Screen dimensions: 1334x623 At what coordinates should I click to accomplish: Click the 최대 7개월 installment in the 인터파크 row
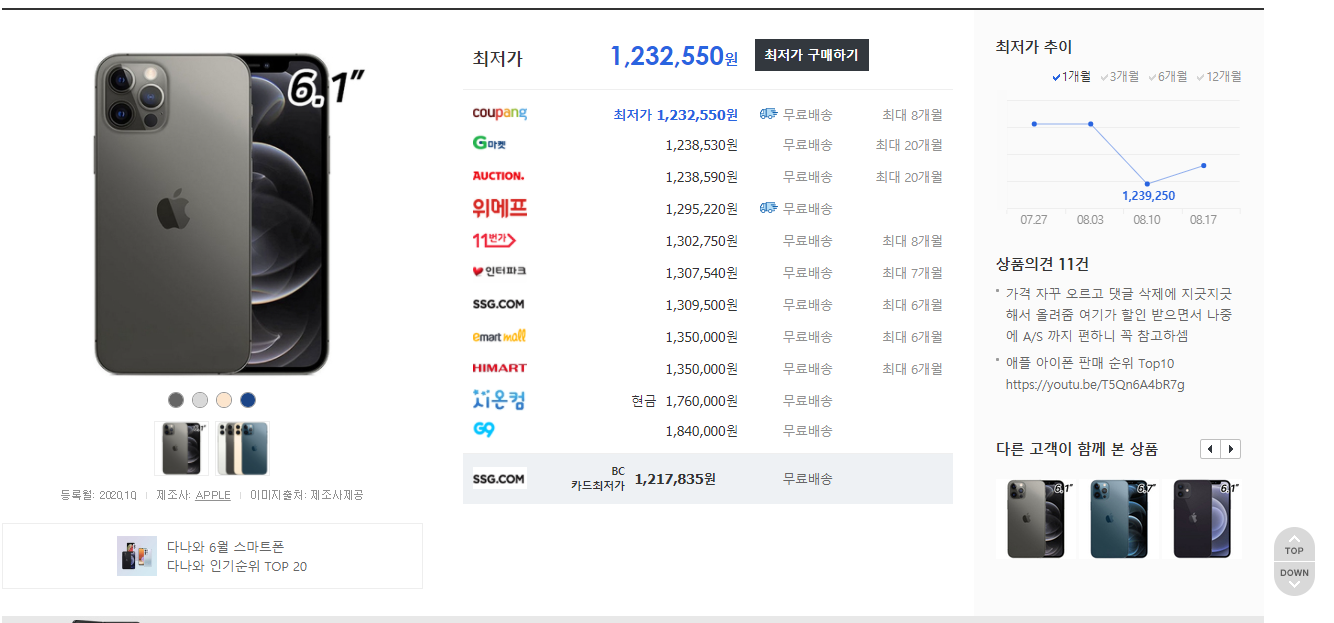(x=912, y=273)
